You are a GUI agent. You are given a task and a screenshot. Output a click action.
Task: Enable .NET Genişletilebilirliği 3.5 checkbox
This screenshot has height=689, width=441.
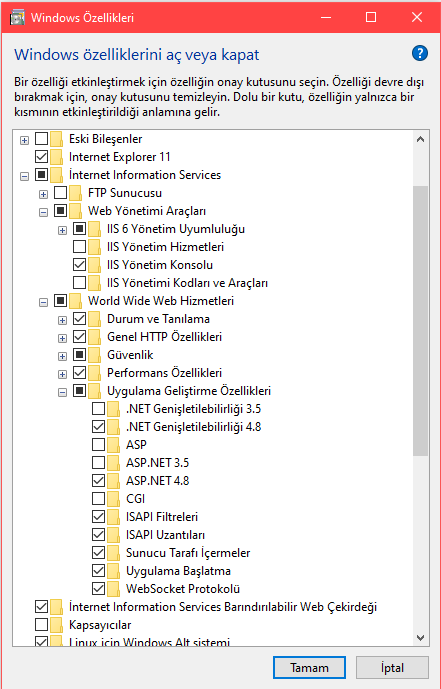point(98,409)
